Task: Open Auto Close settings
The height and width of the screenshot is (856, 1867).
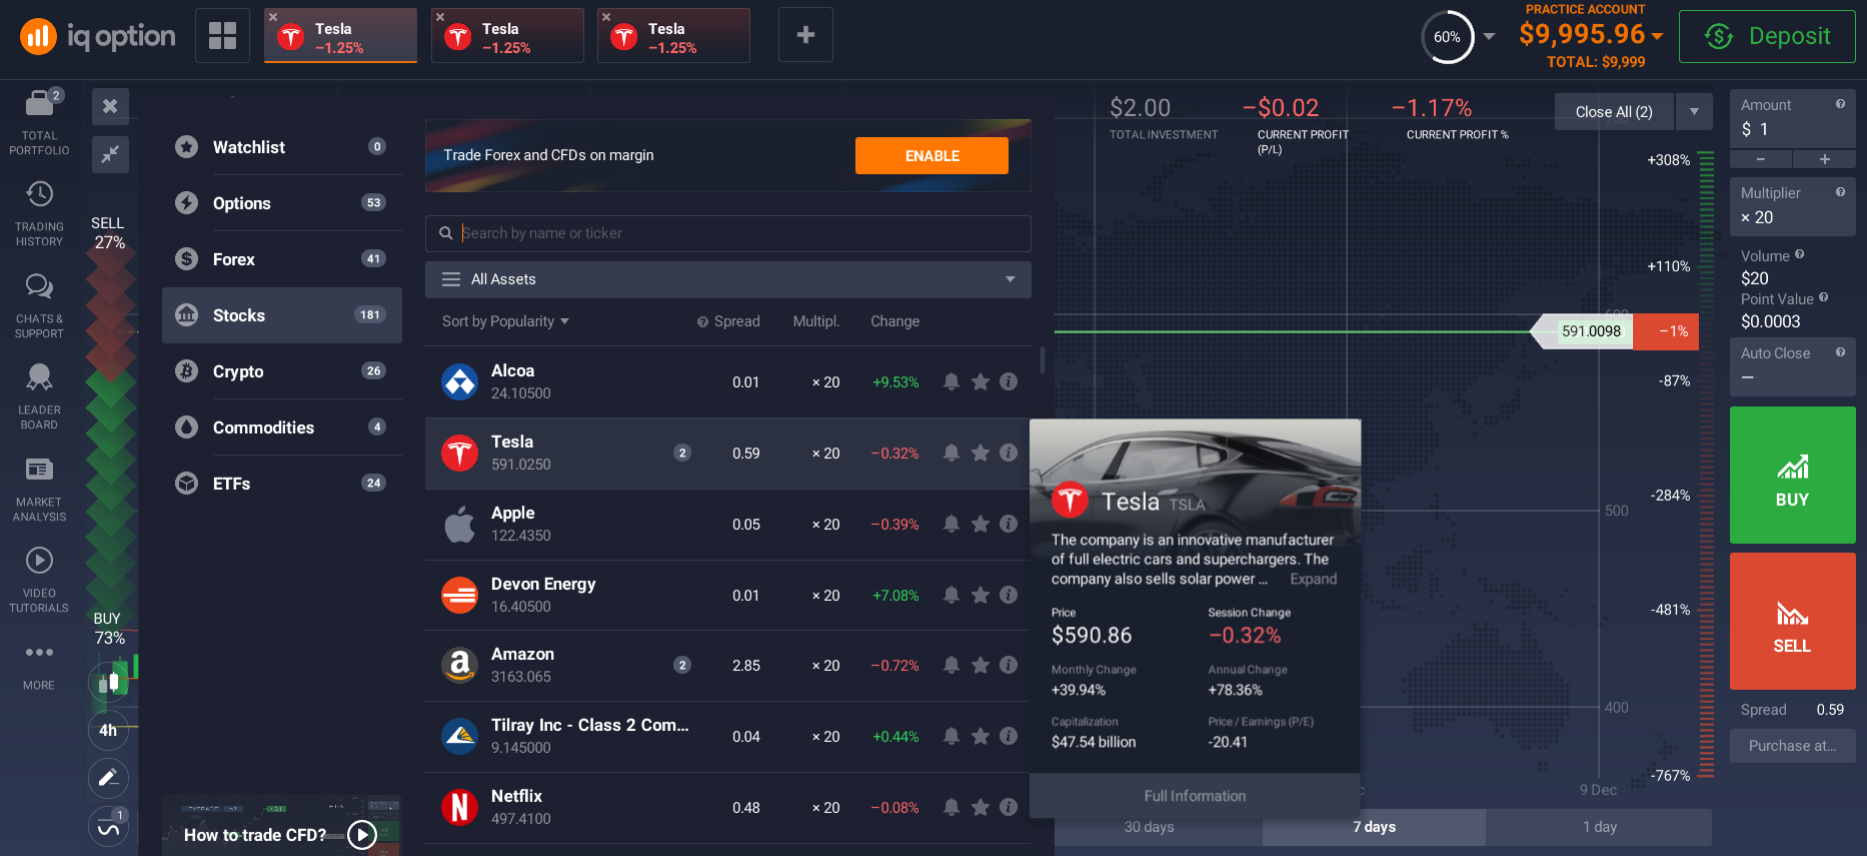Action: (1792, 366)
